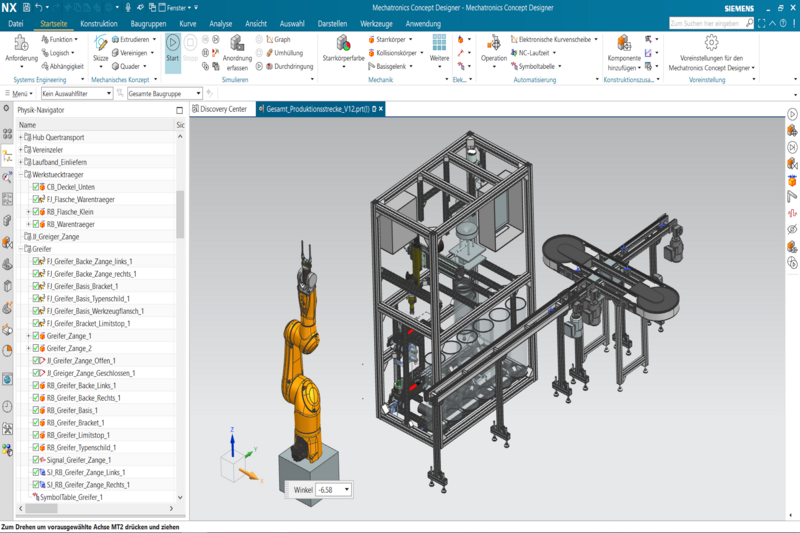
Task: Click the Anordnung erfassen icon
Action: pos(237,43)
